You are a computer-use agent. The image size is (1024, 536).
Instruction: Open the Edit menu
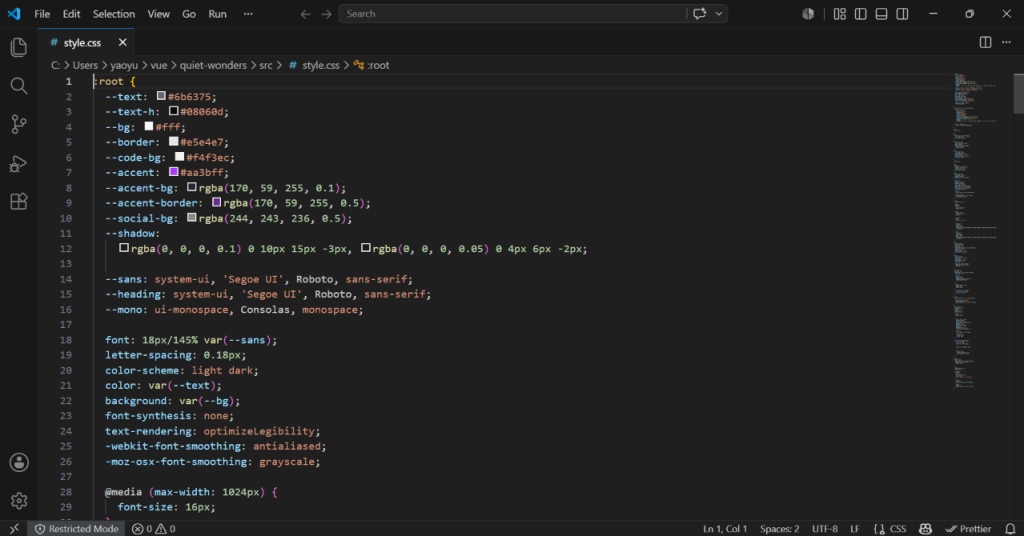point(71,14)
